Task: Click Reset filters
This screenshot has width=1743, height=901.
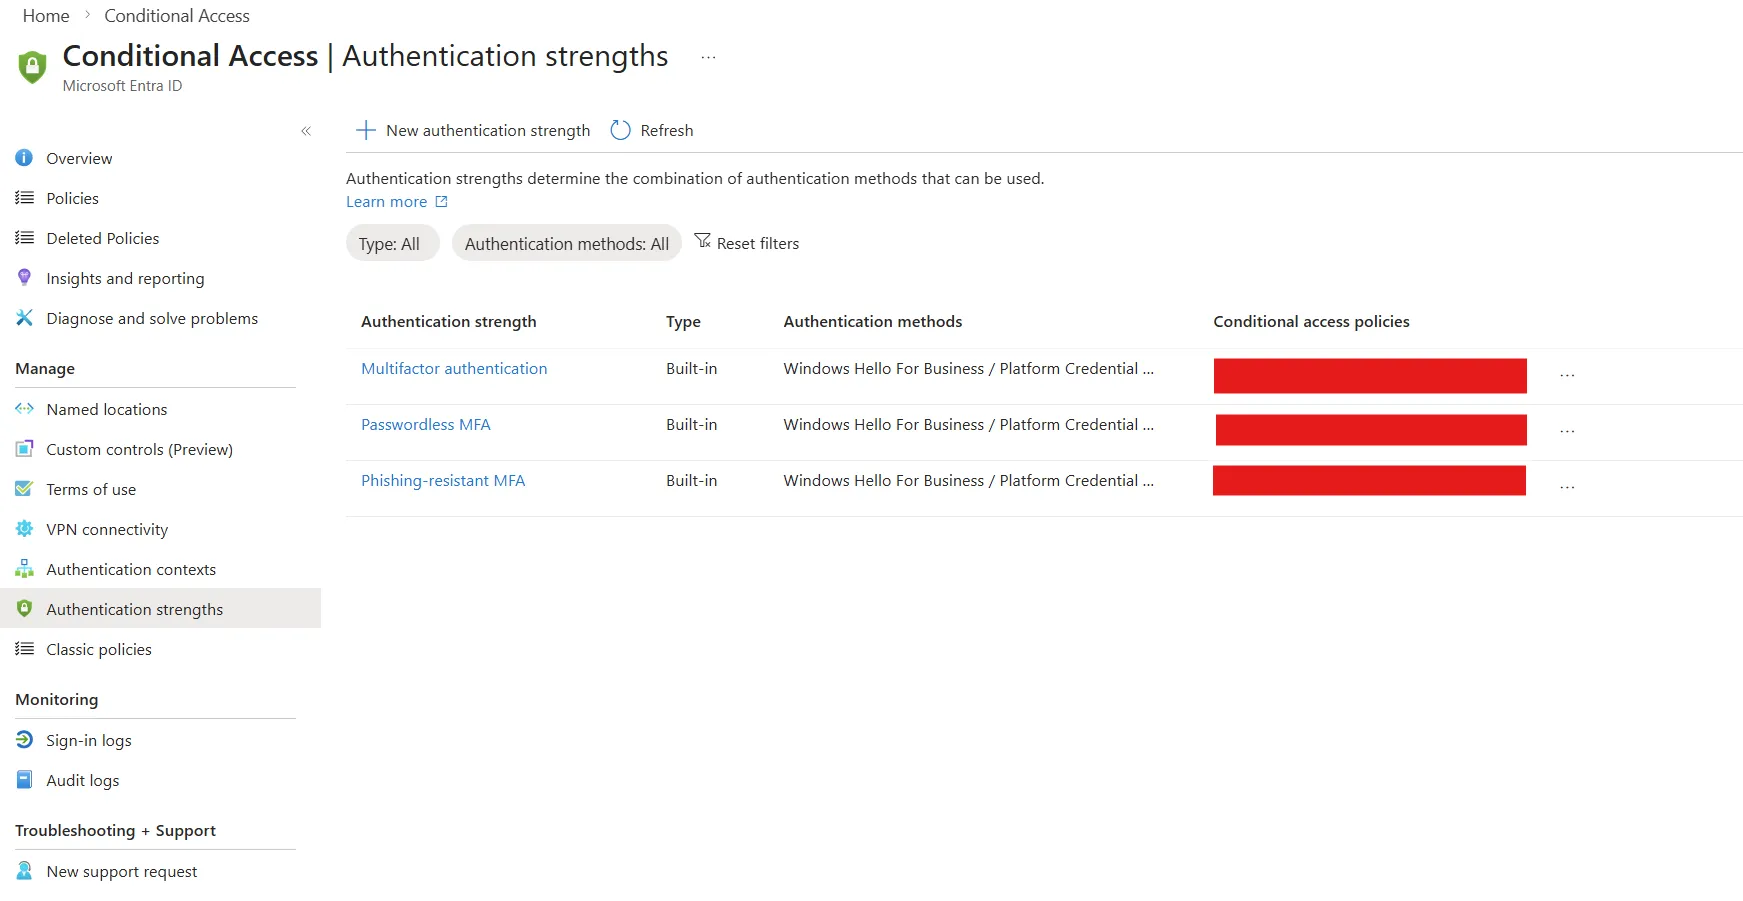Action: (747, 243)
